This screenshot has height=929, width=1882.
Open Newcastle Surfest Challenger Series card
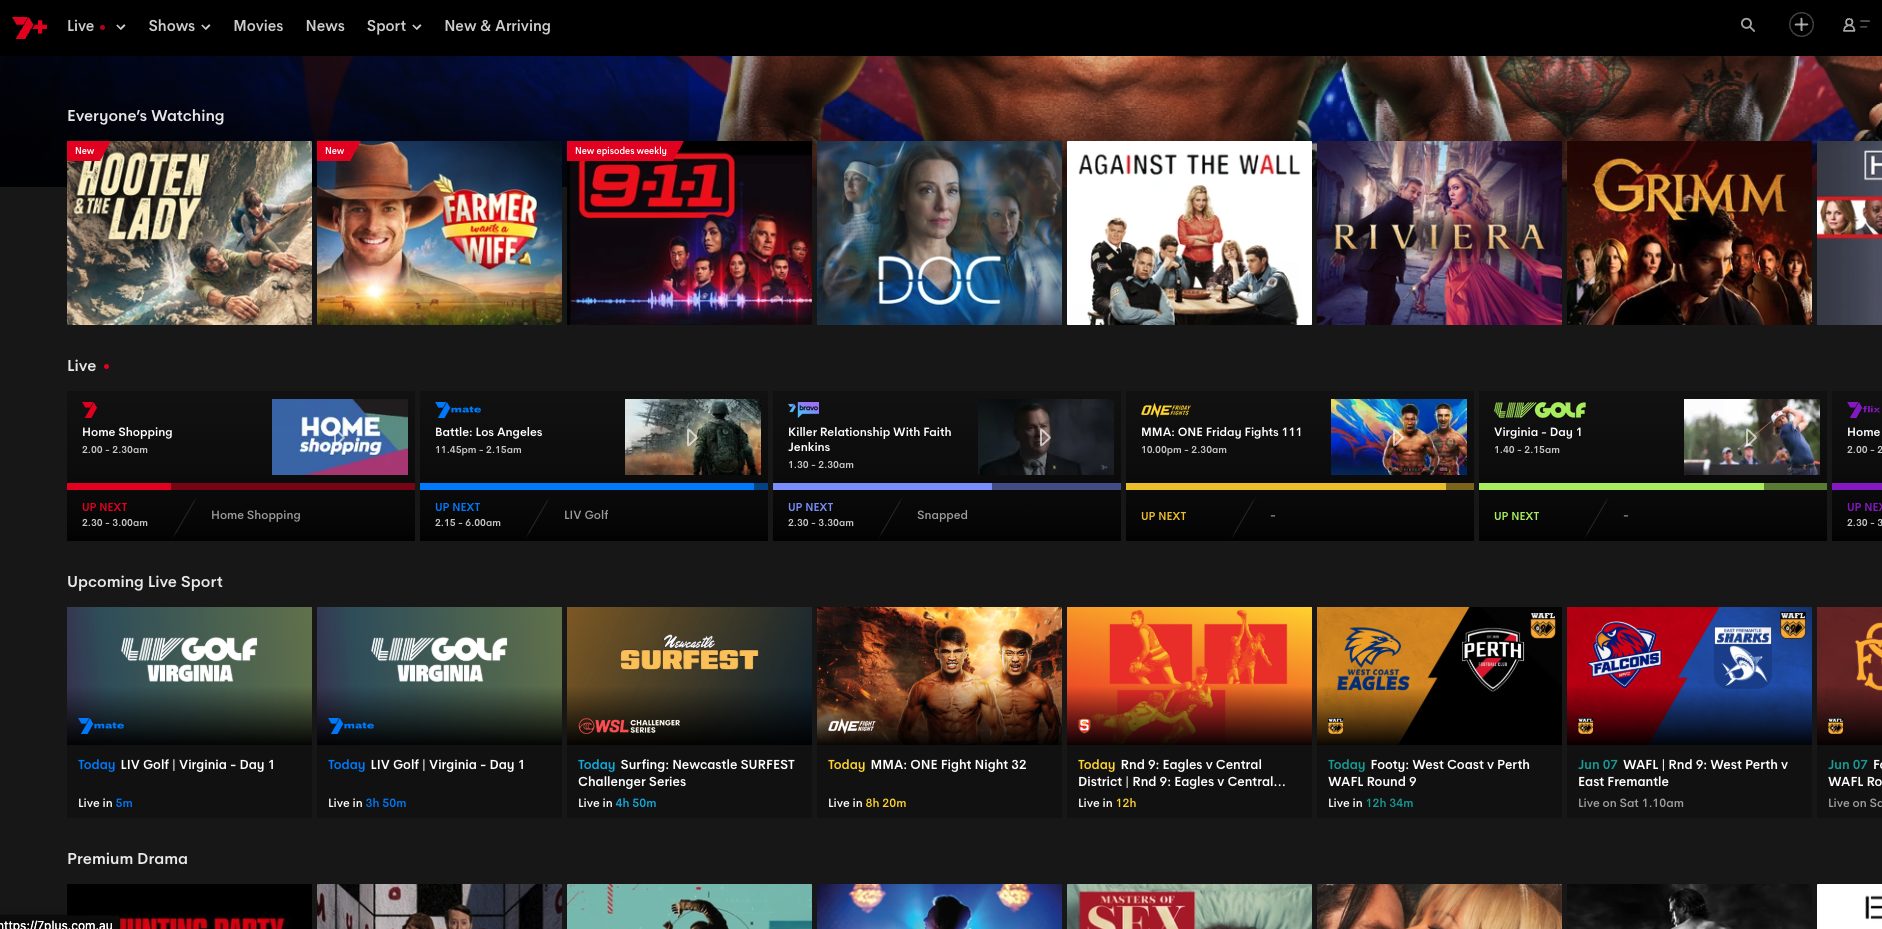pyautogui.click(x=689, y=712)
